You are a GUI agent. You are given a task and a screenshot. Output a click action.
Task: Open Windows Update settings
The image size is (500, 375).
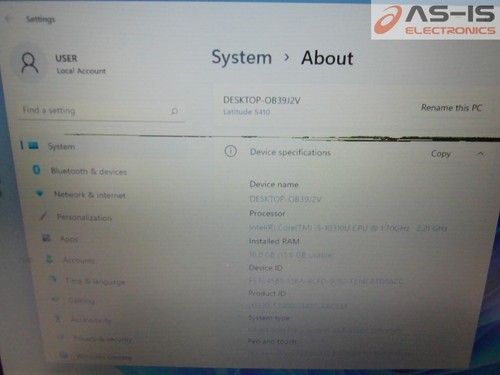click(x=103, y=357)
